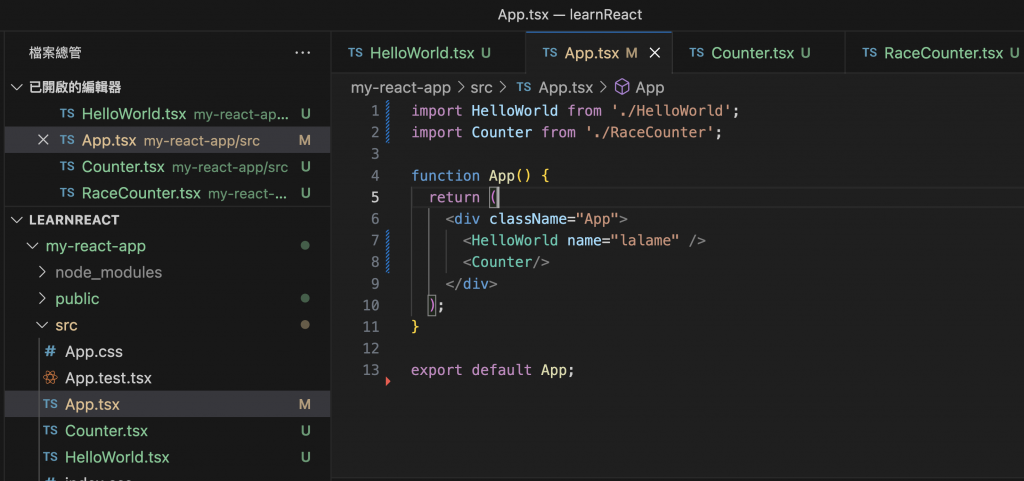
Task: Open HelloWorld.tsx from the open editors list
Action: pyautogui.click(x=167, y=114)
